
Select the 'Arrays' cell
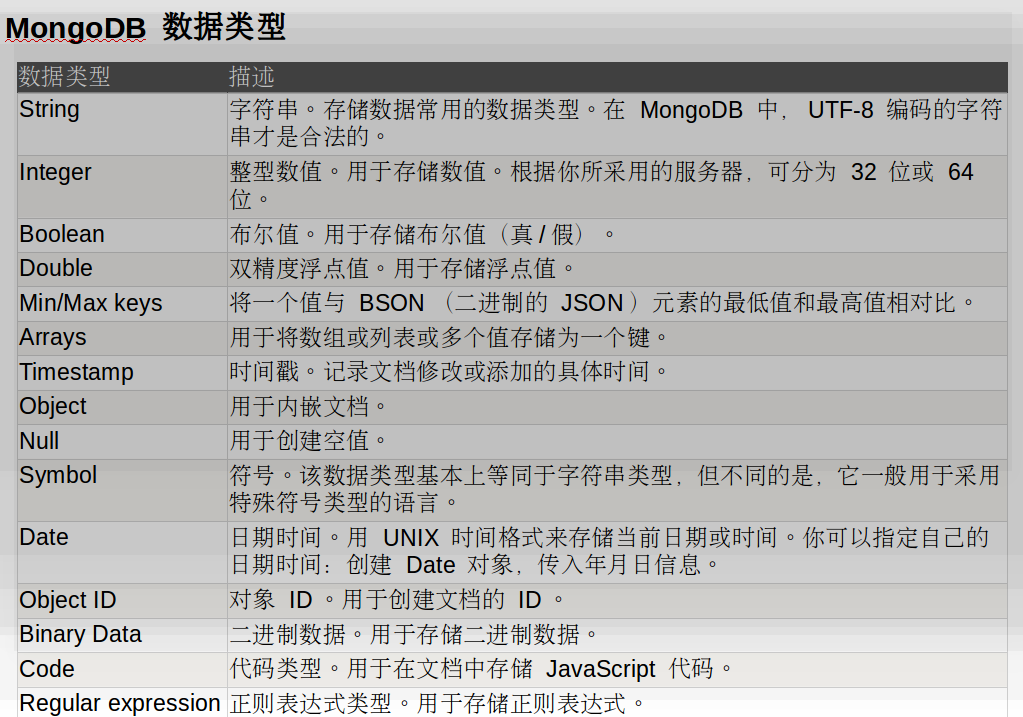(122, 338)
